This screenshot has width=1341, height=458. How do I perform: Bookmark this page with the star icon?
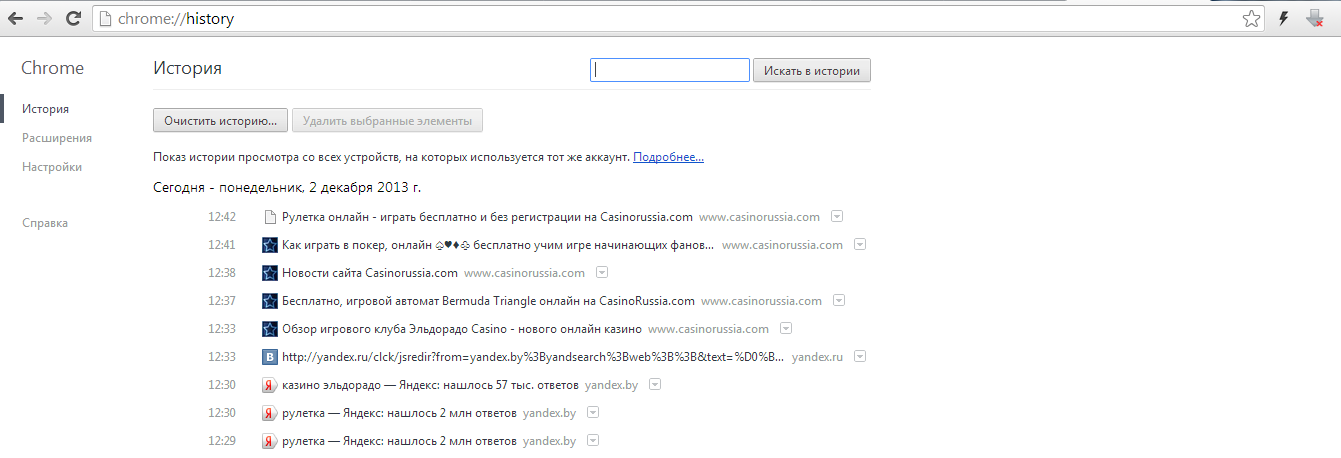[1251, 18]
